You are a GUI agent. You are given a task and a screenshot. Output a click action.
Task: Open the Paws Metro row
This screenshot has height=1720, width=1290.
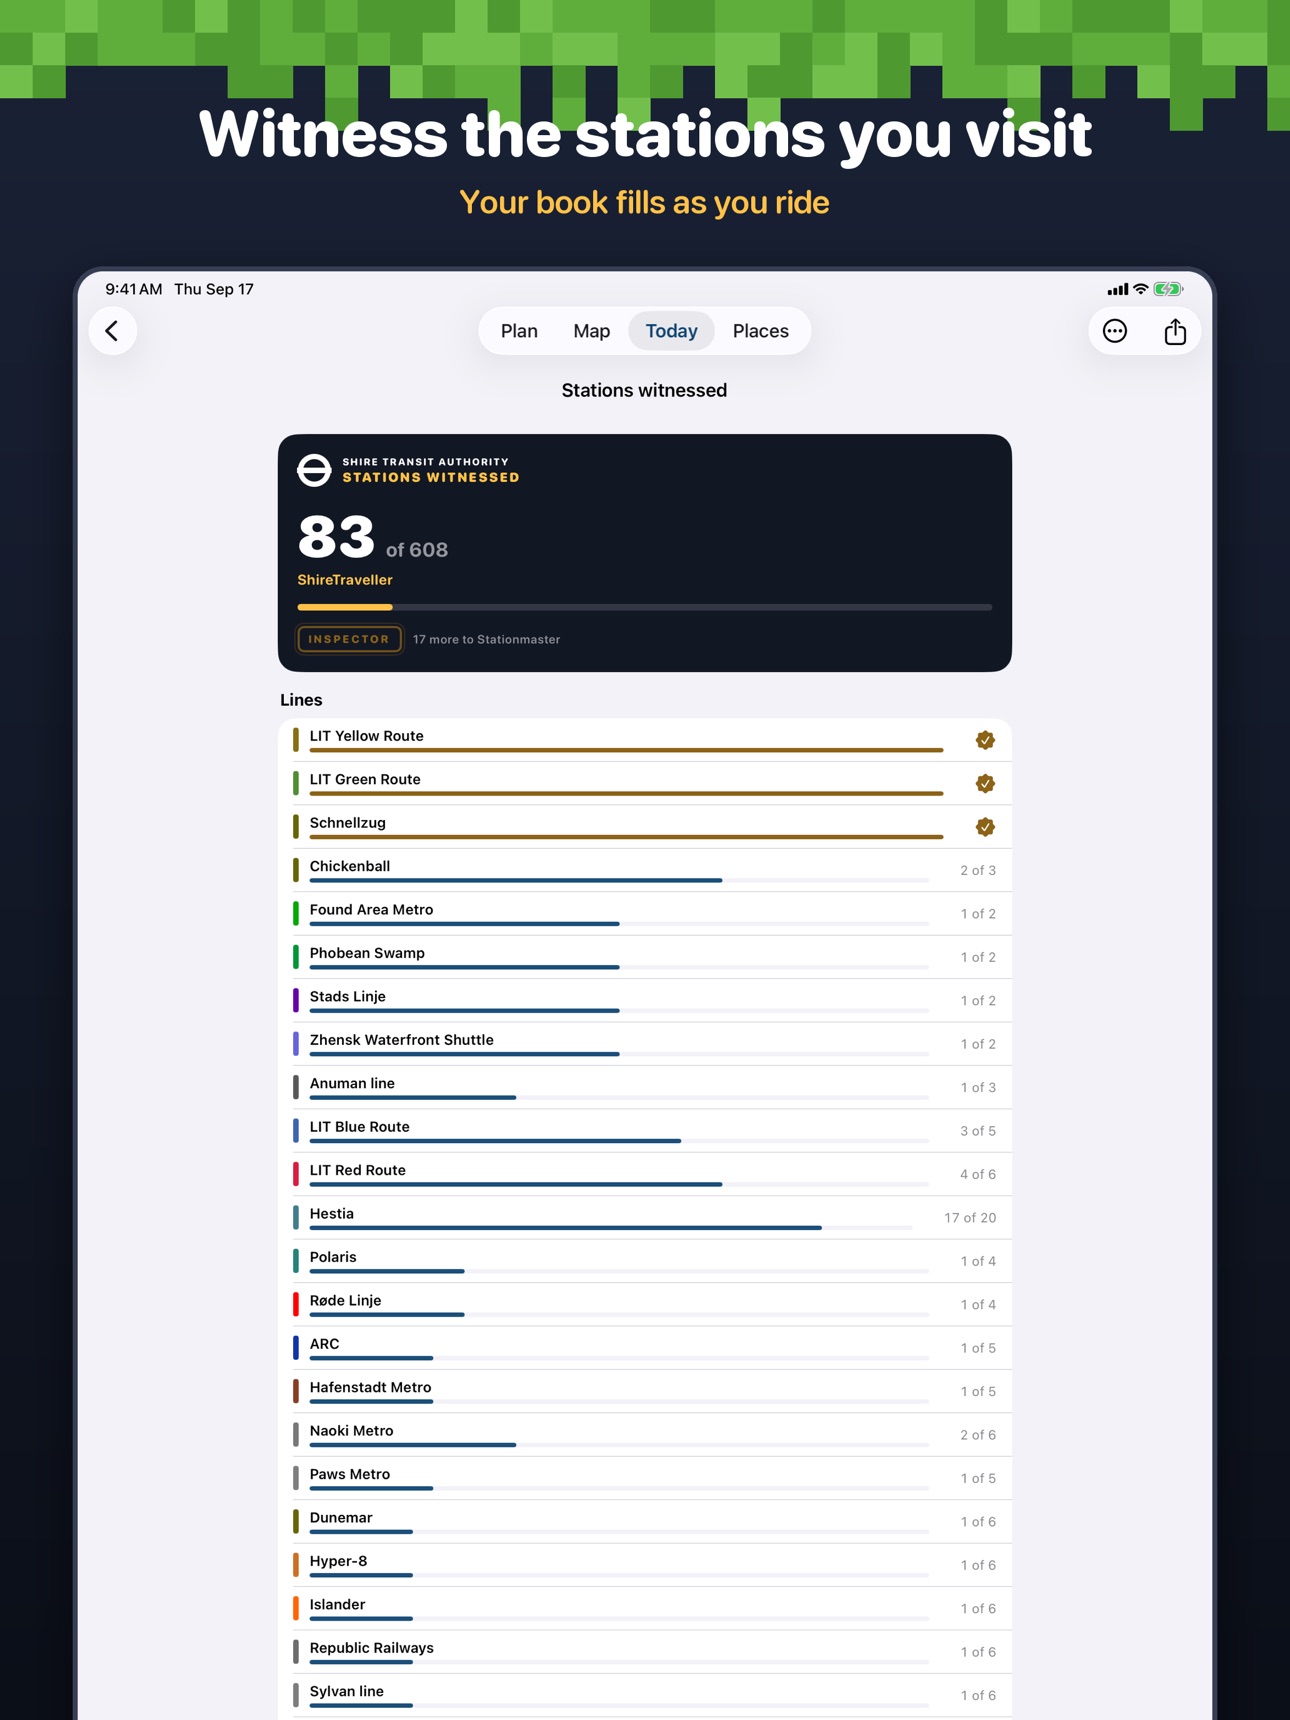pyautogui.click(x=645, y=1478)
